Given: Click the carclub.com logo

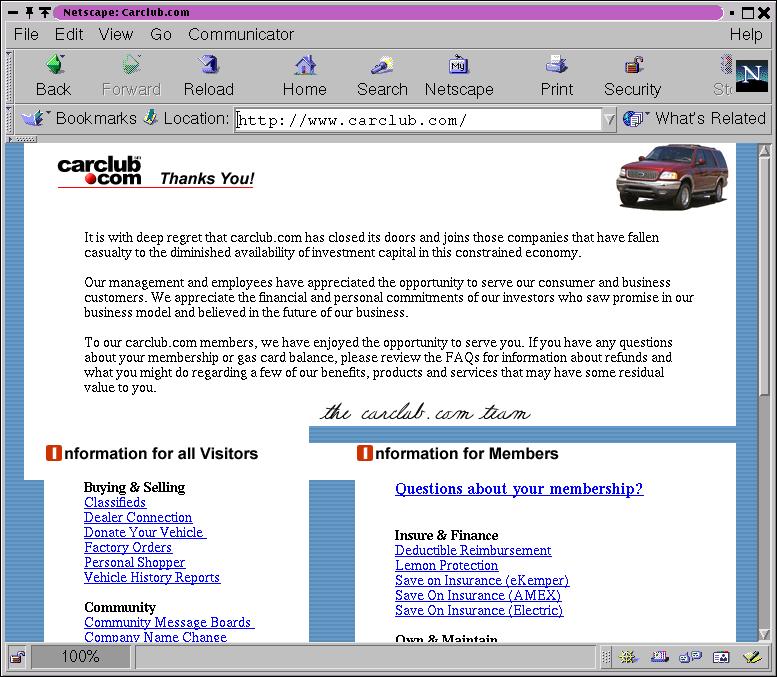Looking at the screenshot, I should click(100, 171).
